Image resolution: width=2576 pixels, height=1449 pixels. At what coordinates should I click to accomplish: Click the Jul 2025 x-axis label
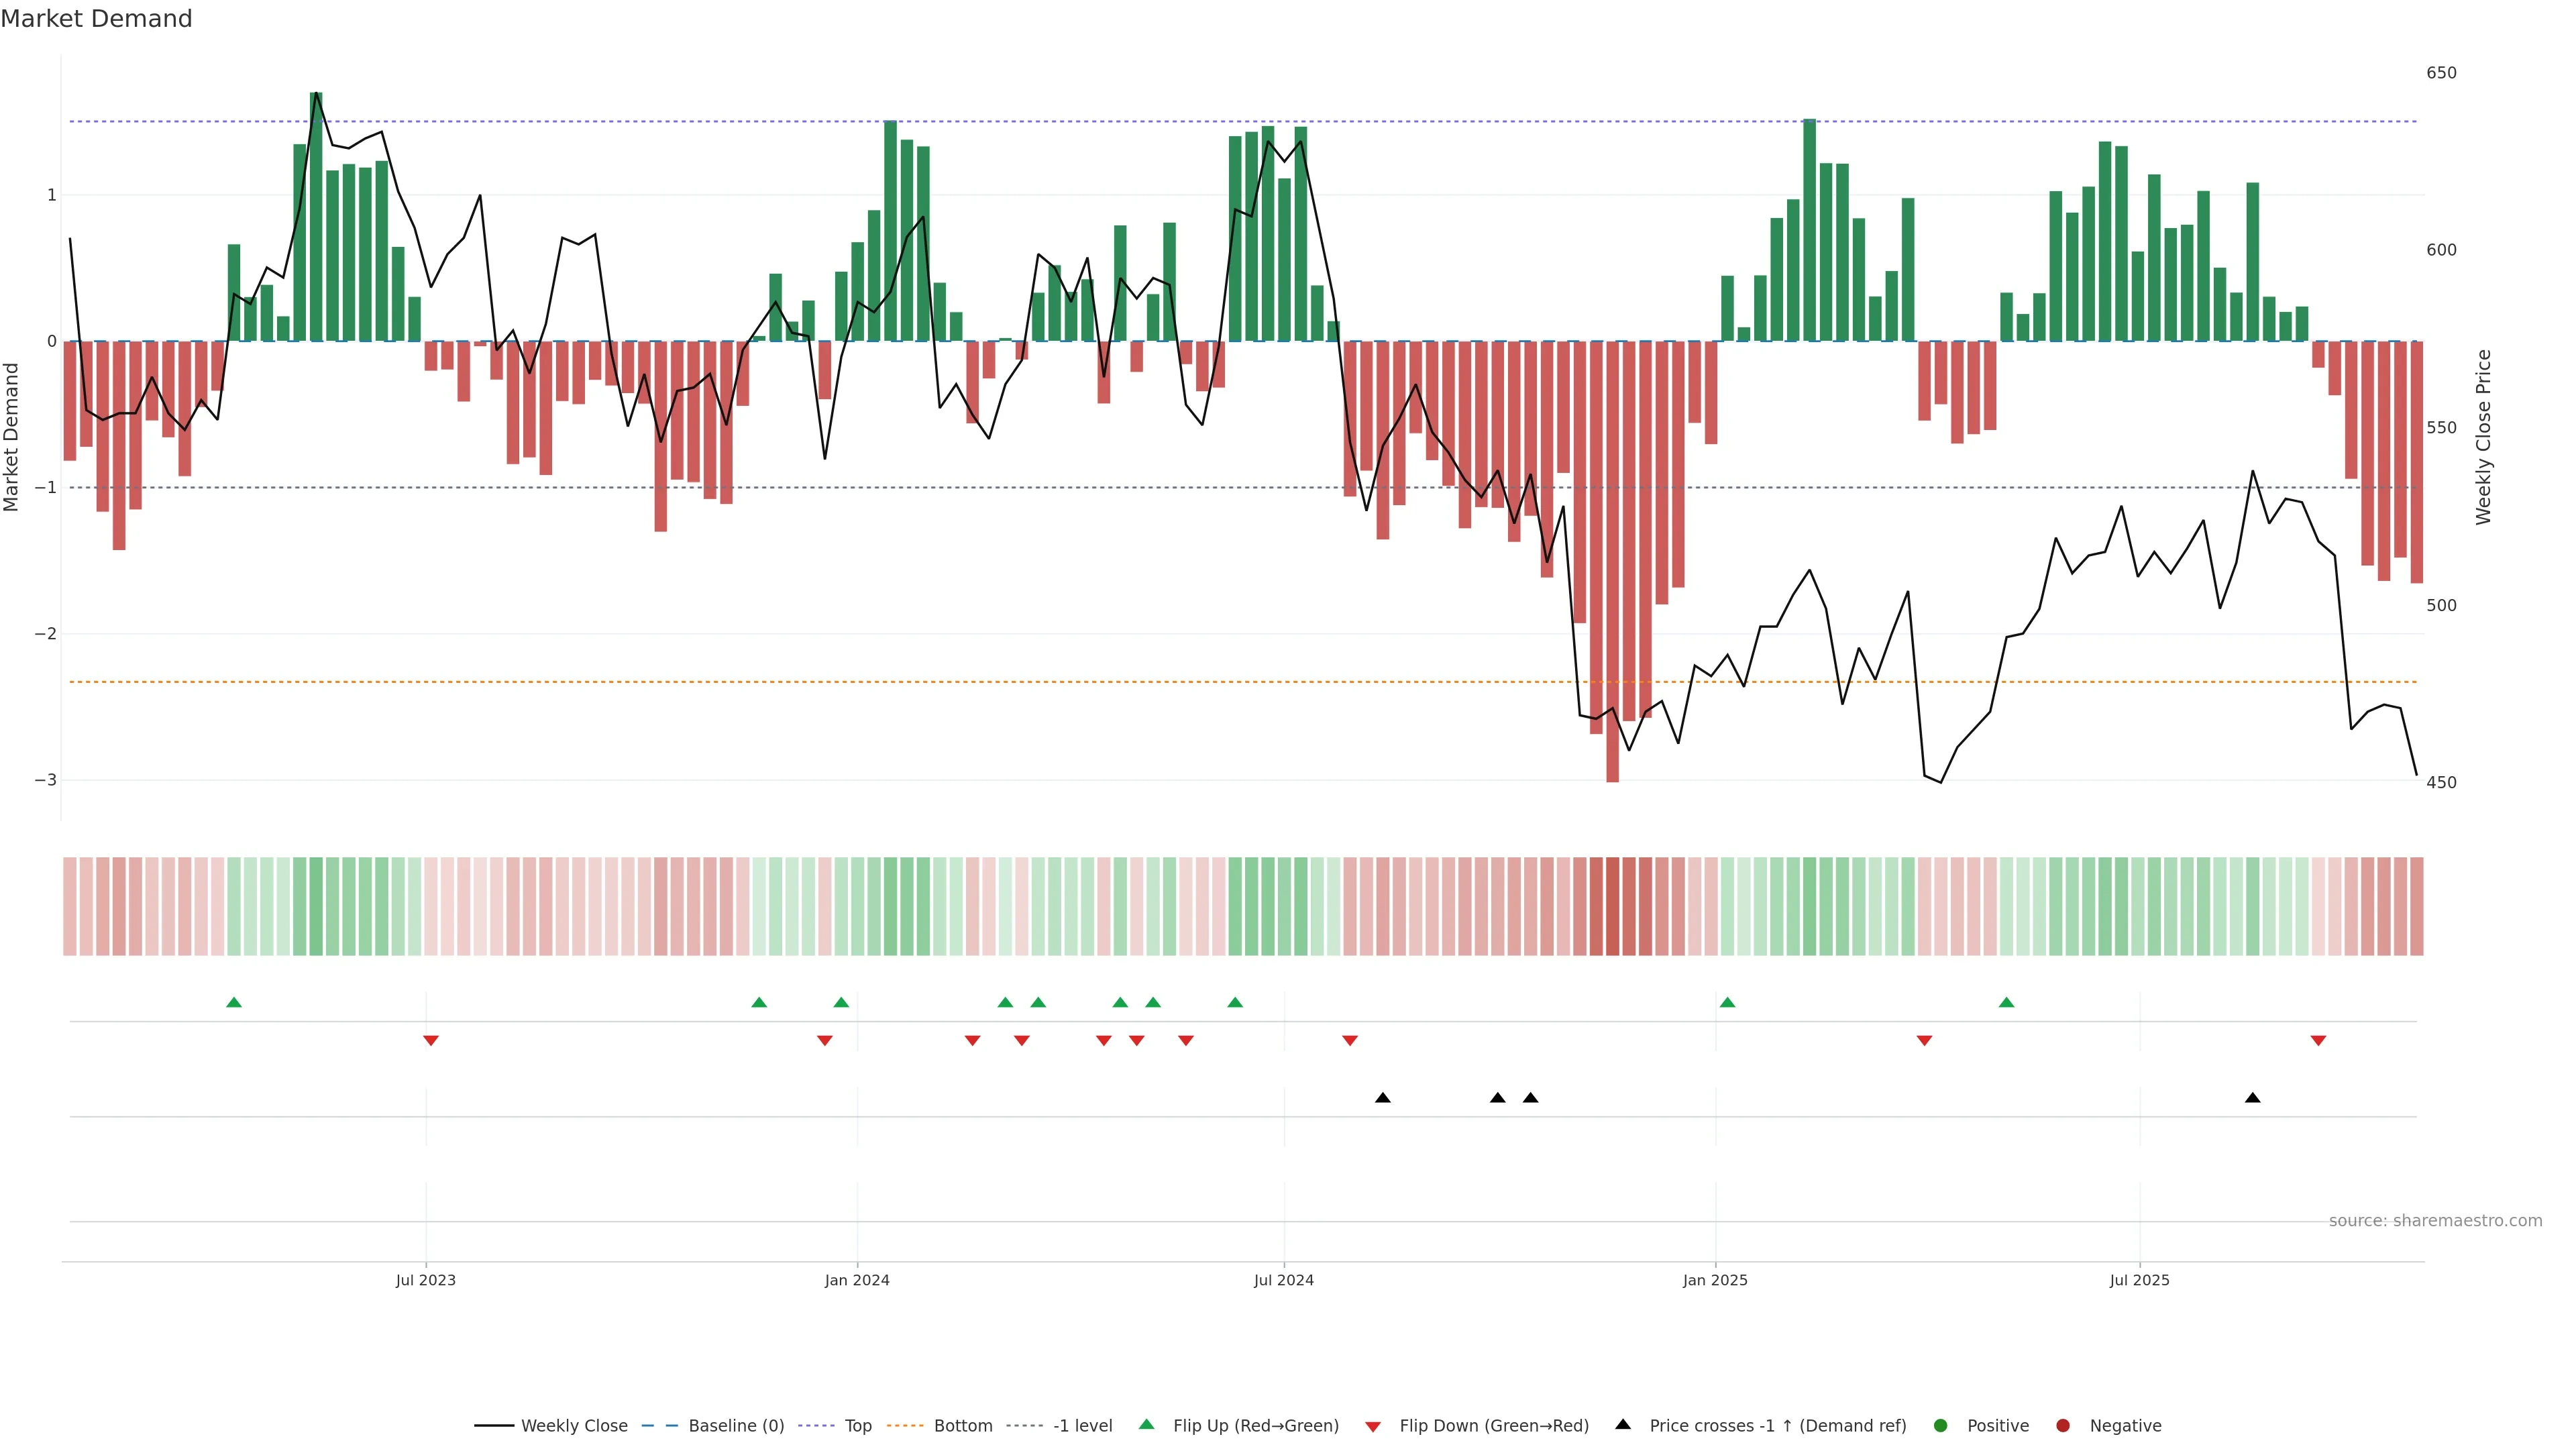click(x=2139, y=1280)
